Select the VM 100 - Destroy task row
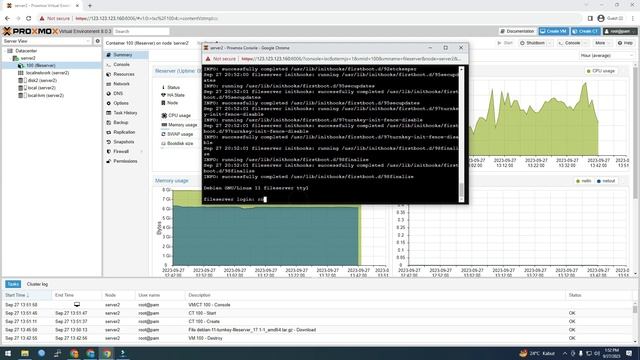This screenshot has height=360, width=640. [318, 338]
